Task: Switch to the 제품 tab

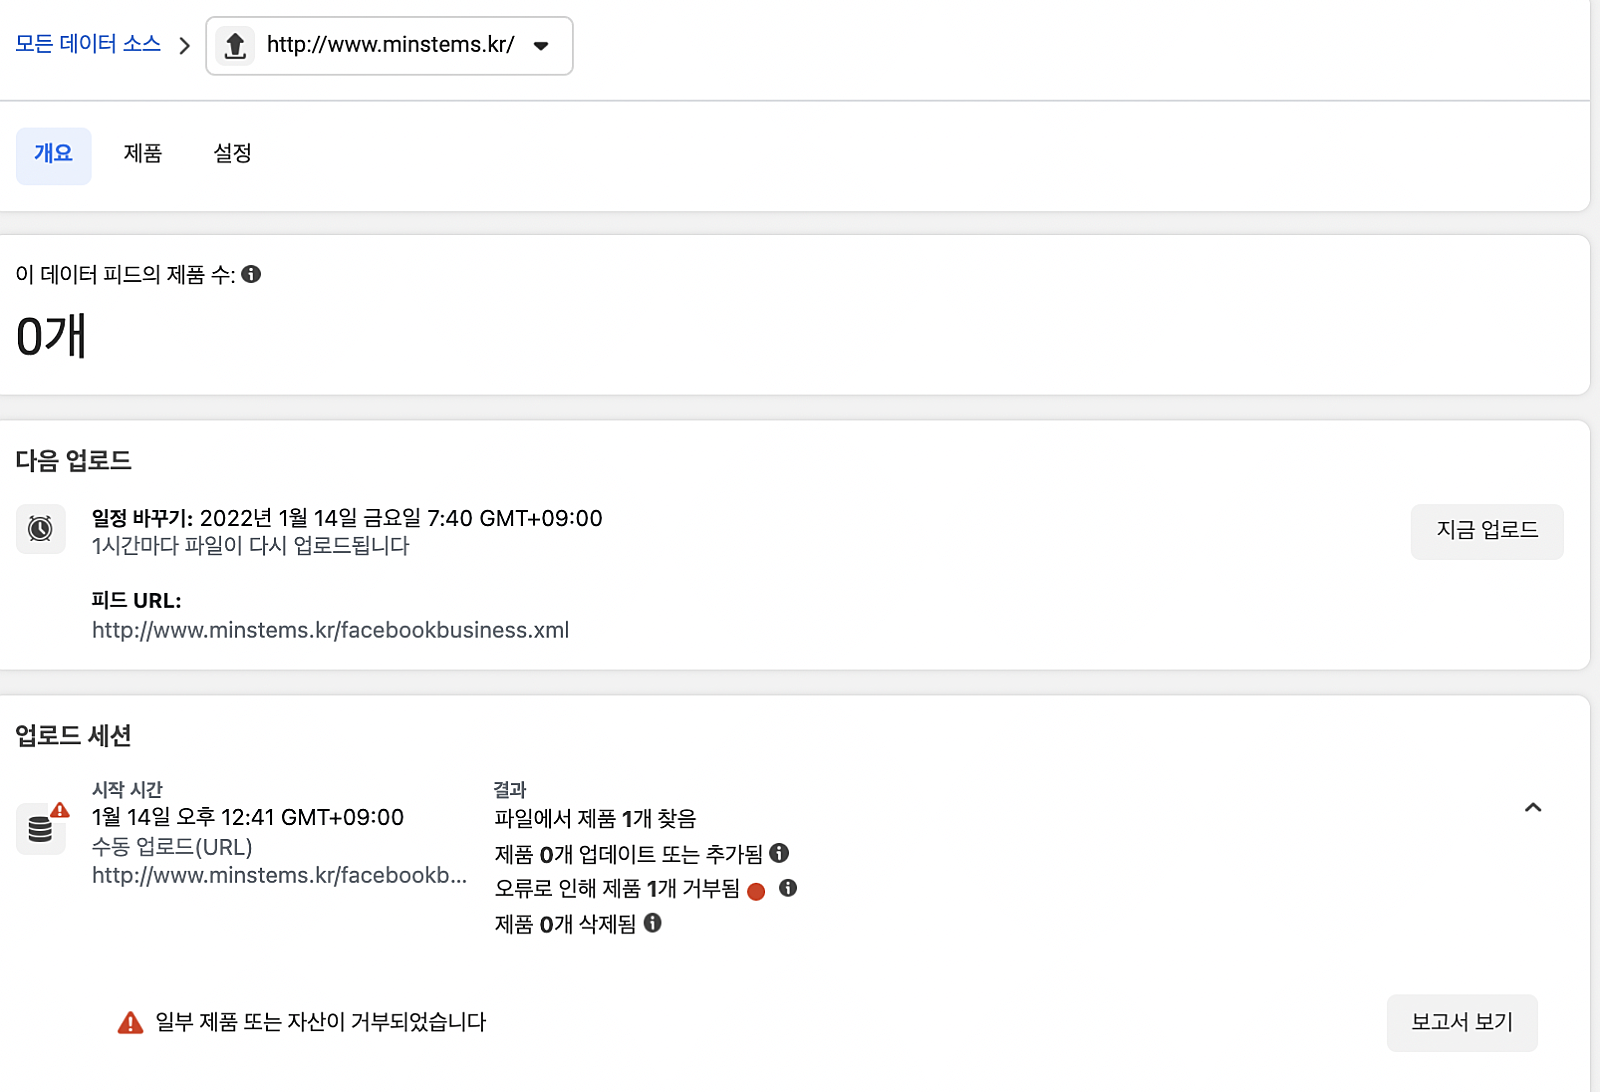Action: click(x=143, y=154)
